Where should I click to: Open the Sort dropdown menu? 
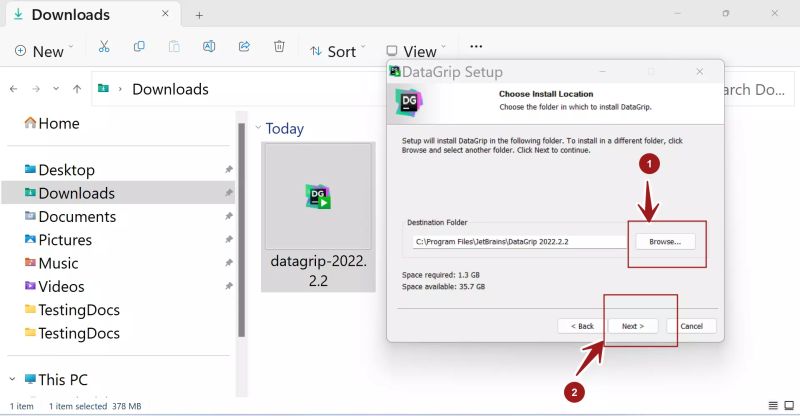click(x=338, y=51)
